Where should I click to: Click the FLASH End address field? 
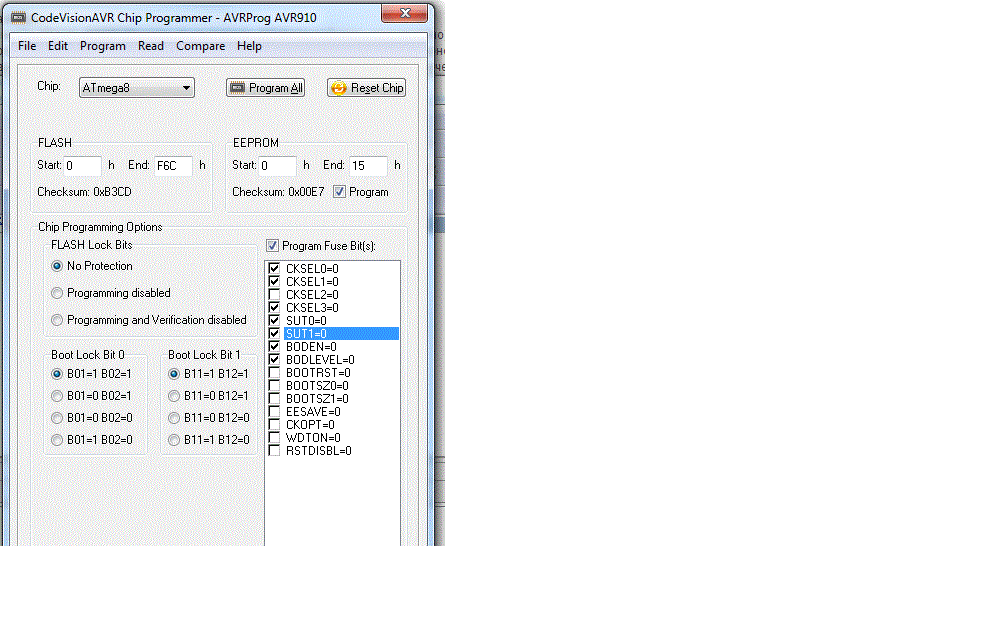[172, 166]
